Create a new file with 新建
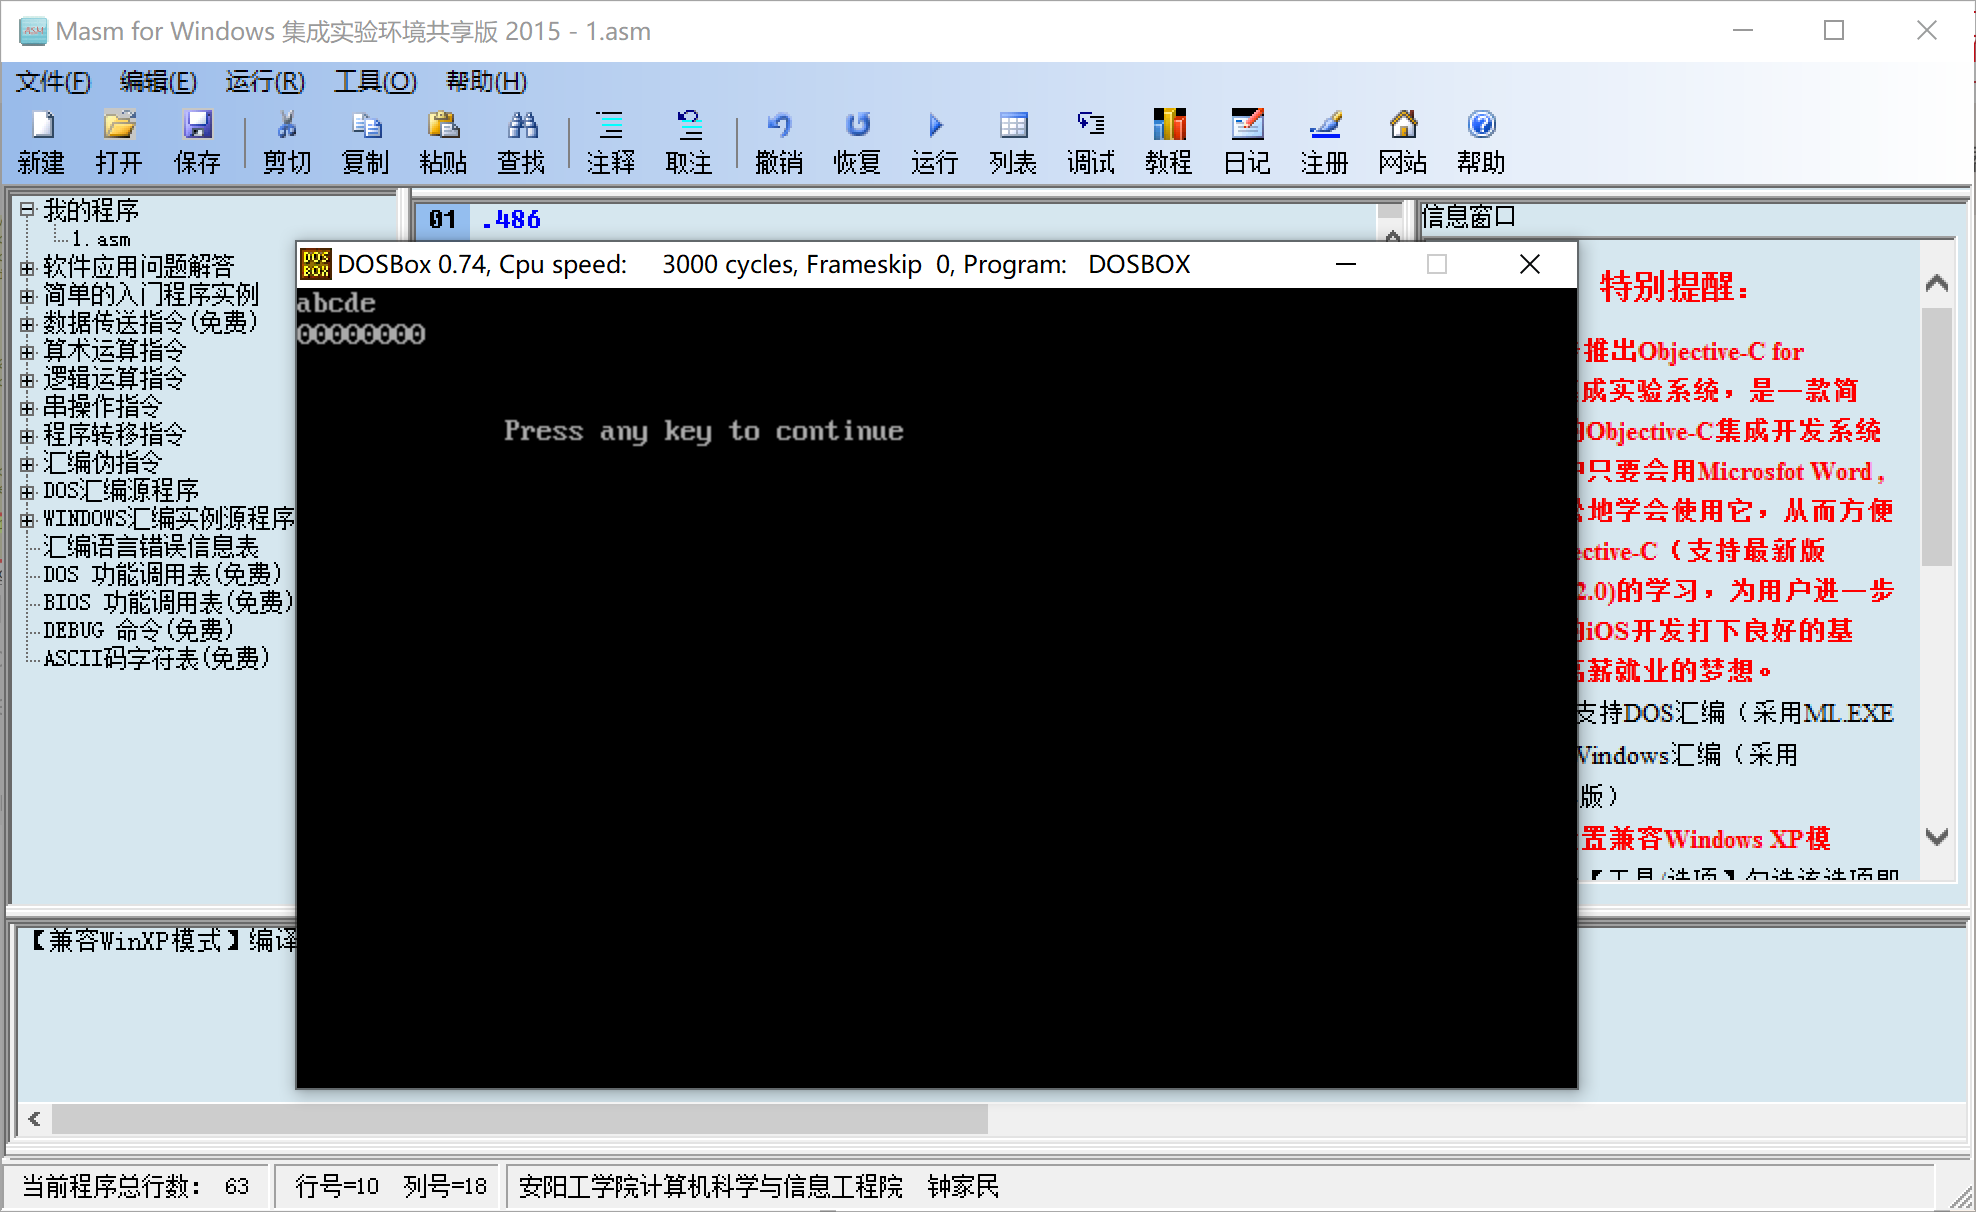Viewport: 1976px width, 1212px height. point(40,140)
